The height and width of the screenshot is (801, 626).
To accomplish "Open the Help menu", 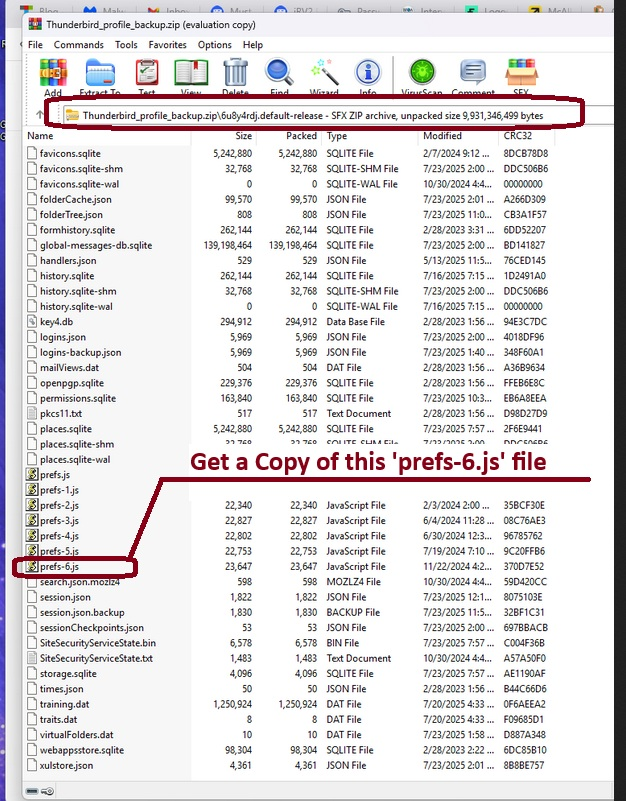I will click(x=253, y=45).
